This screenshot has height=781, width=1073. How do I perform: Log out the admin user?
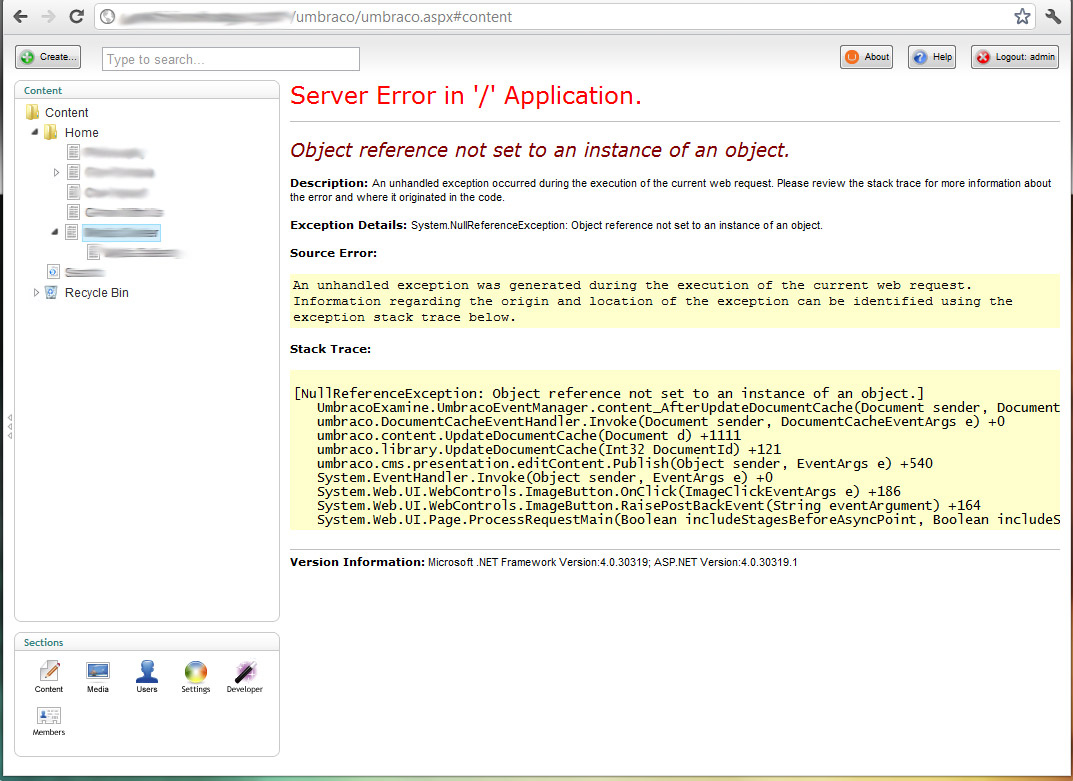point(1015,57)
